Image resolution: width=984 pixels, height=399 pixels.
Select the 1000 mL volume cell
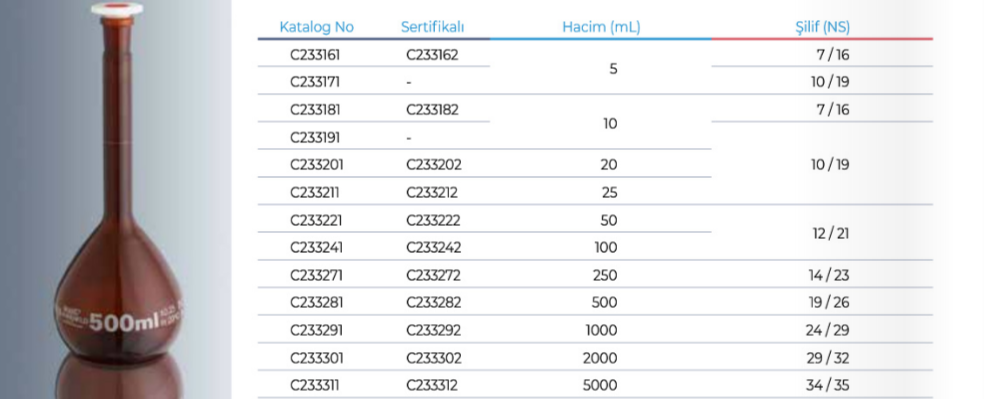pyautogui.click(x=601, y=331)
